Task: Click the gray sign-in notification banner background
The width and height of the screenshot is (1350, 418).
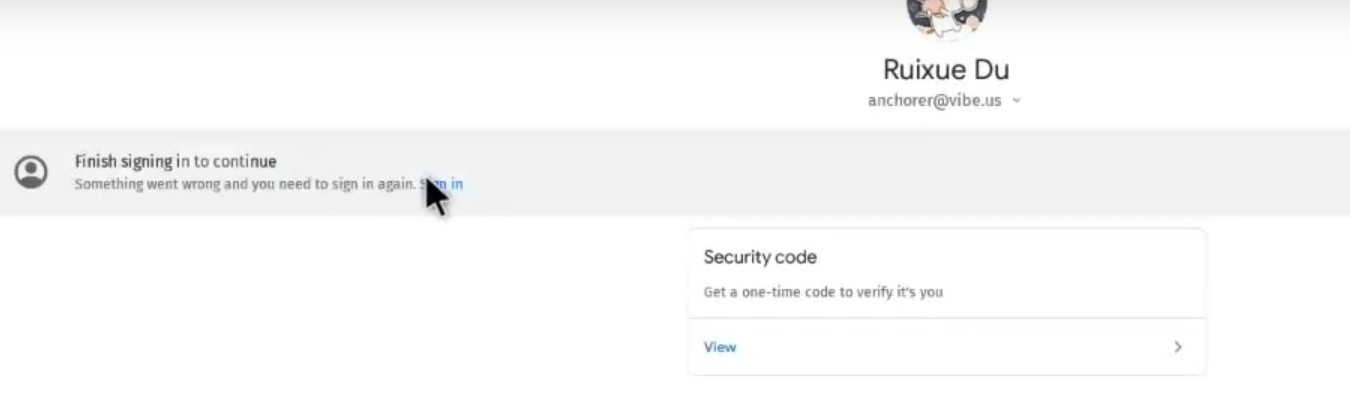Action: coord(800,171)
